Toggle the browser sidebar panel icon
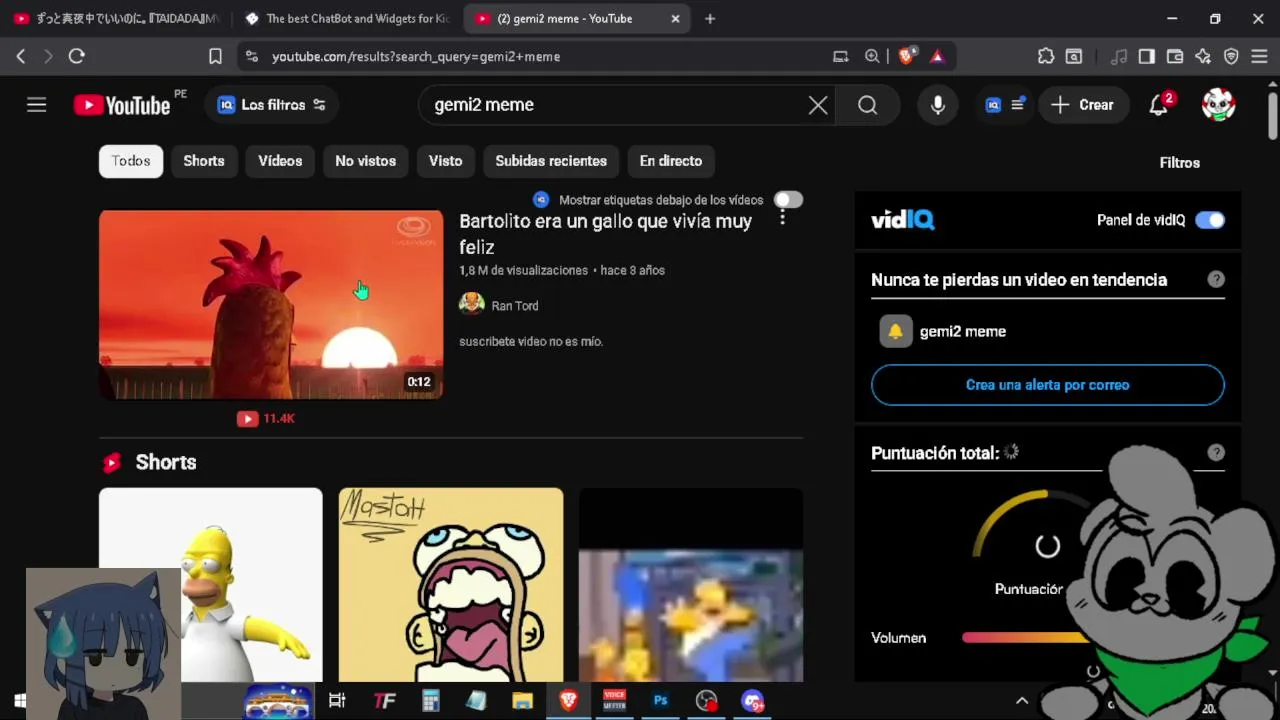The width and height of the screenshot is (1280, 720). (1147, 57)
